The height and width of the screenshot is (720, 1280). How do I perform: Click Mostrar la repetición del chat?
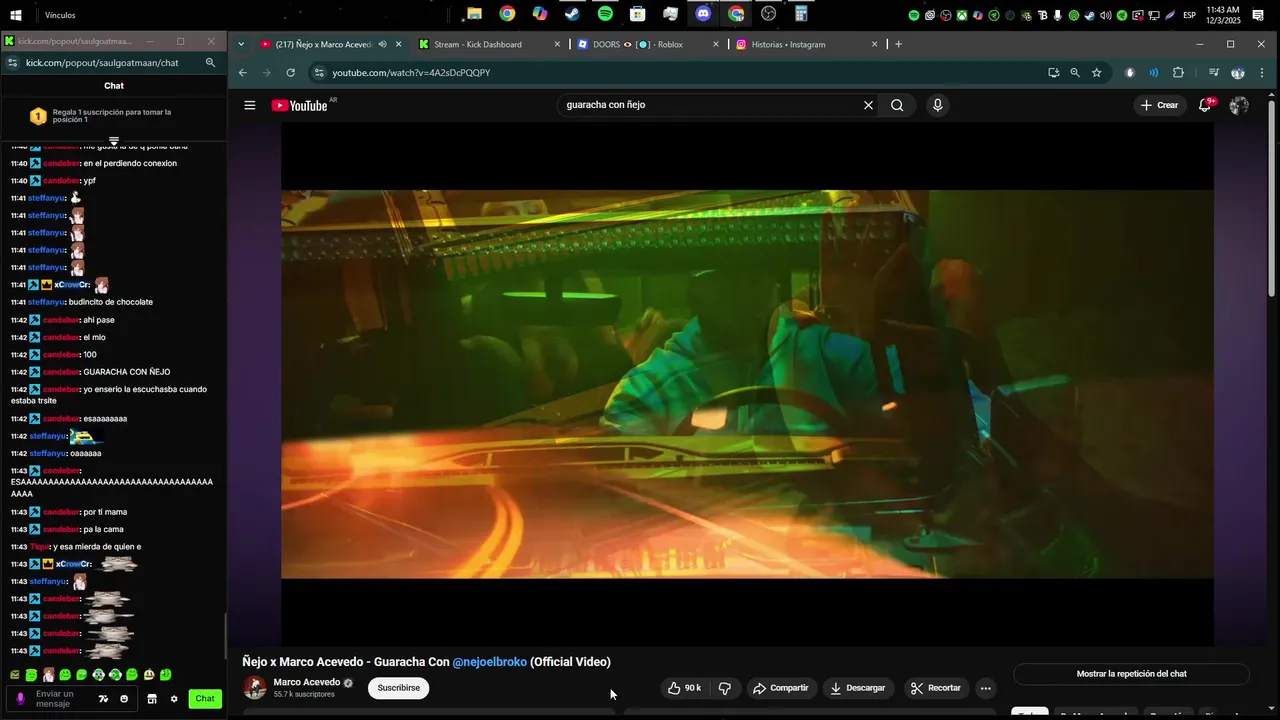[1131, 674]
